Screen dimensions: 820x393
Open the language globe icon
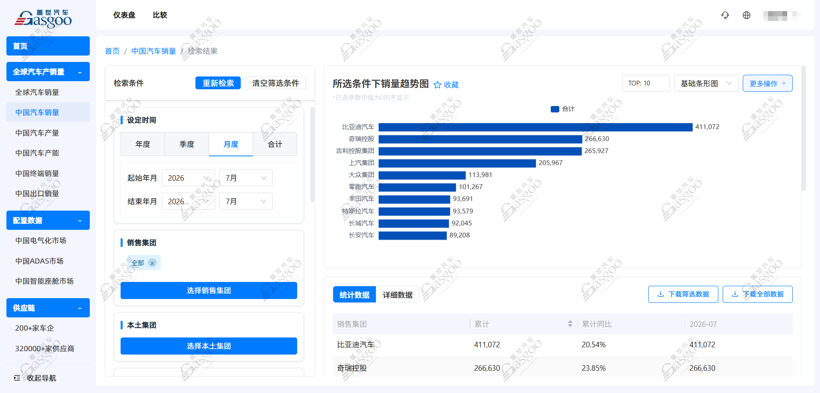(x=746, y=15)
